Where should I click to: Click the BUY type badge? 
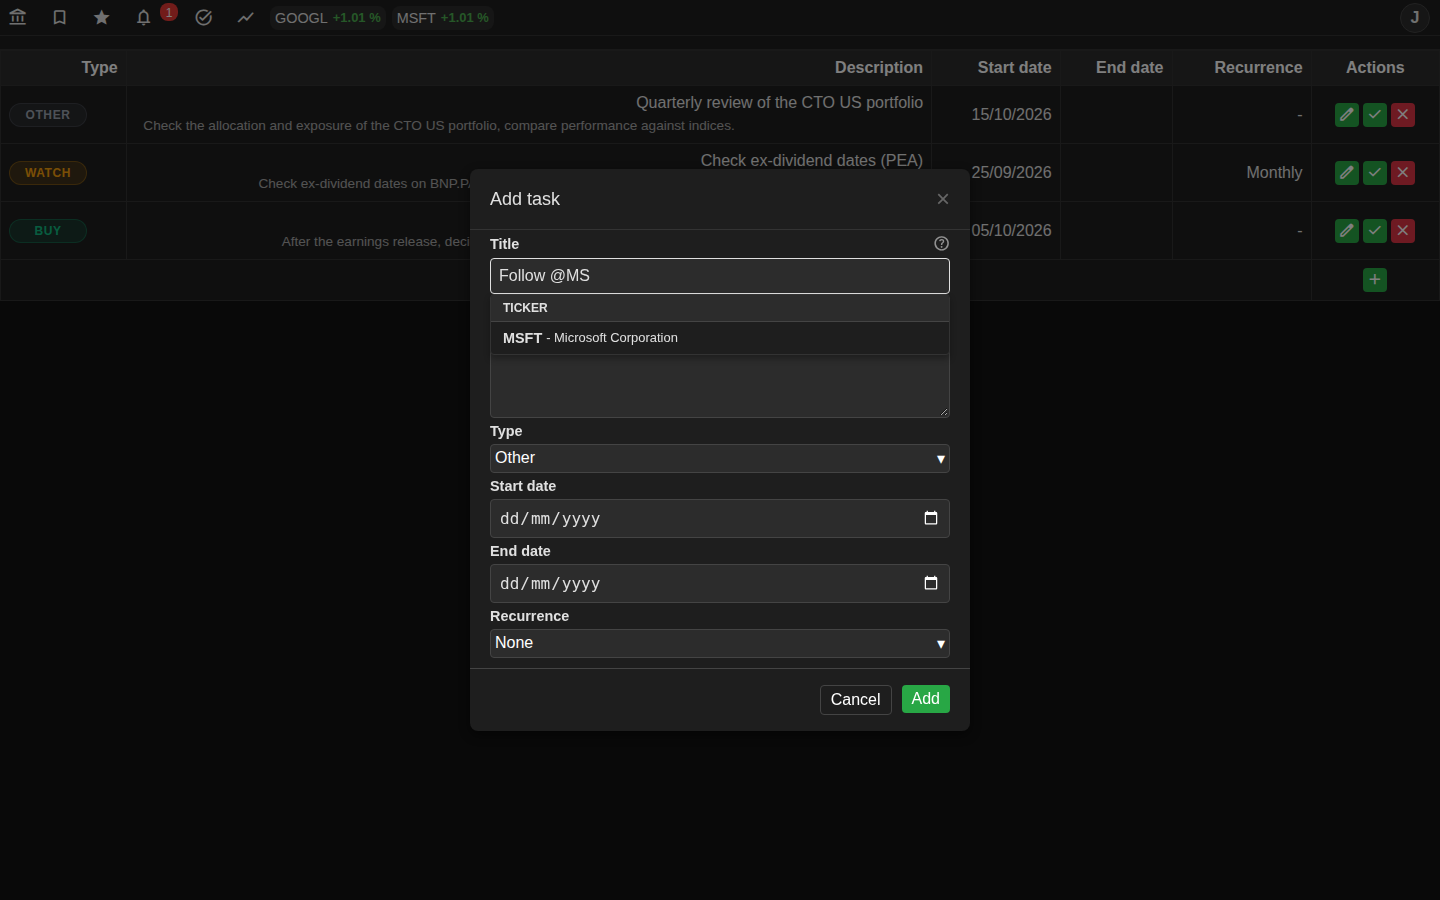pyautogui.click(x=48, y=231)
